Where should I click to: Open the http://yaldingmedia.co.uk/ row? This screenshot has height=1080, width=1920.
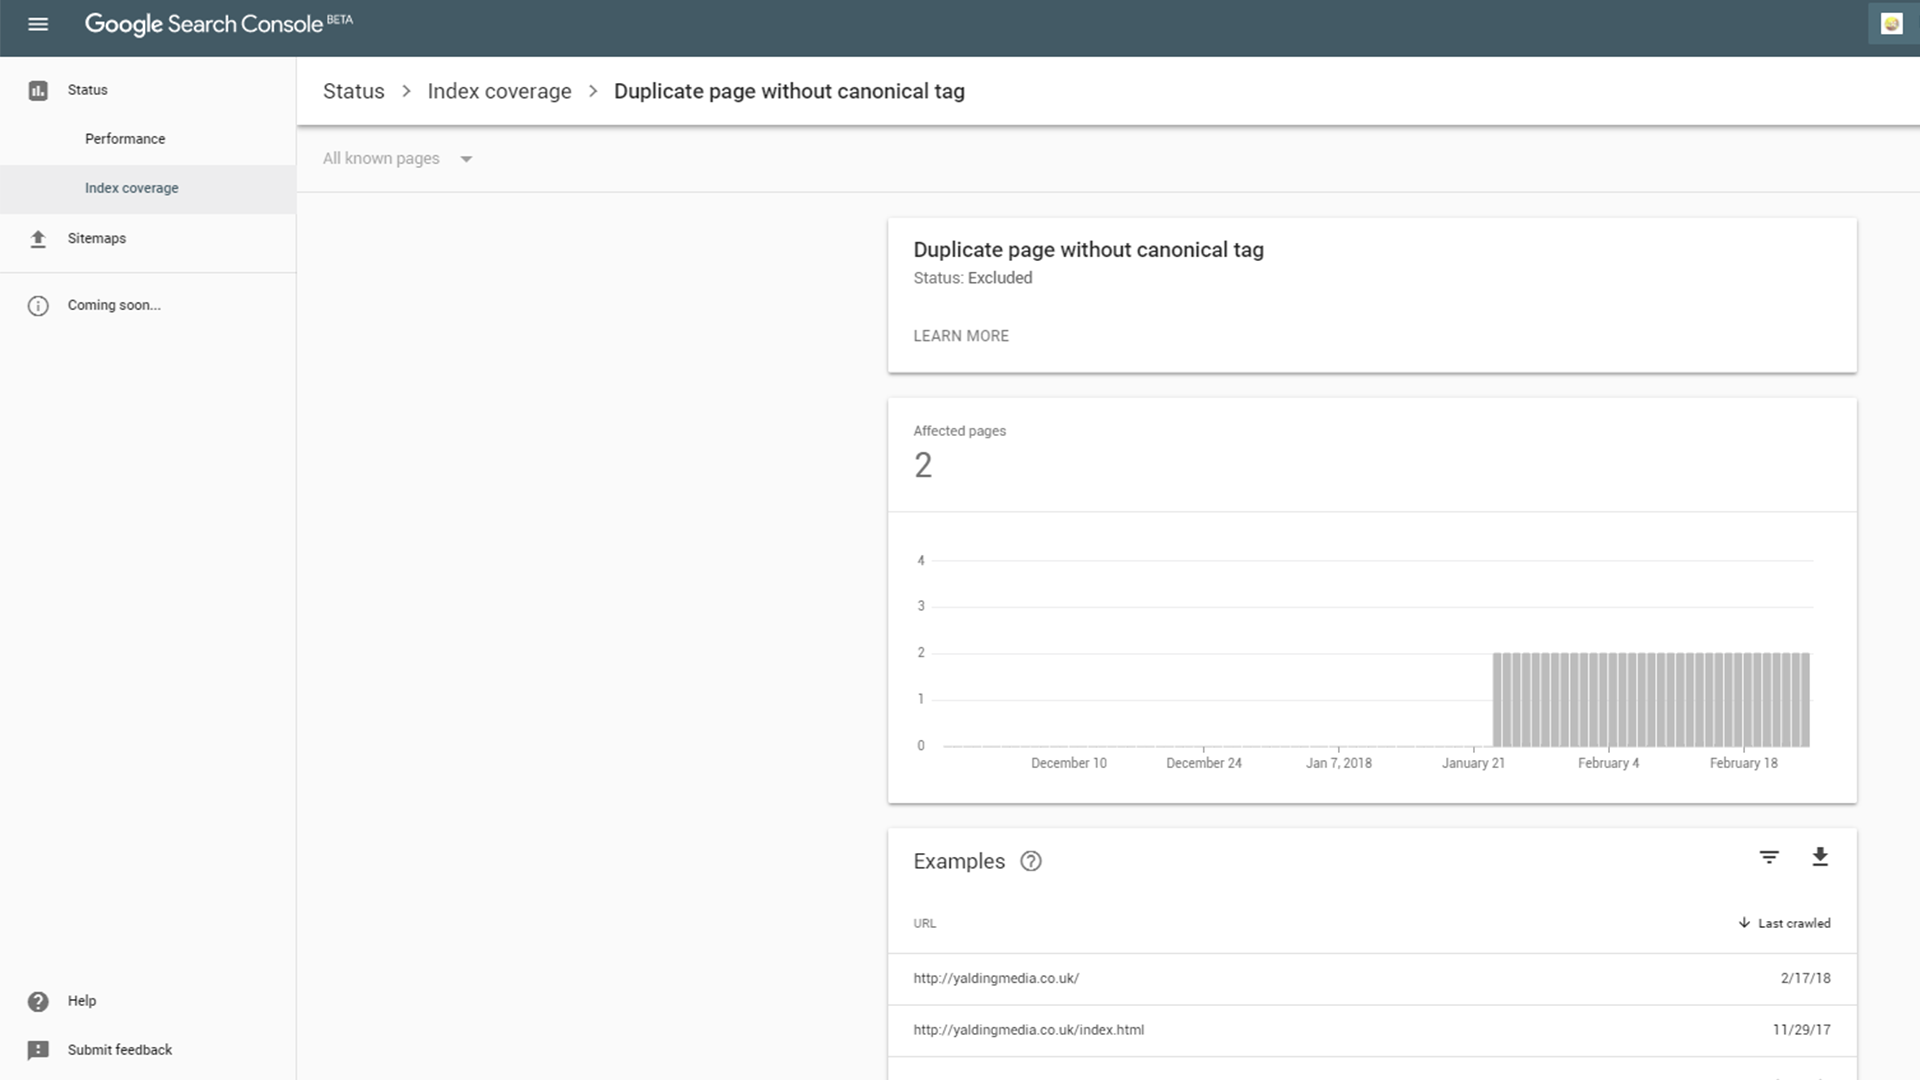(1372, 979)
